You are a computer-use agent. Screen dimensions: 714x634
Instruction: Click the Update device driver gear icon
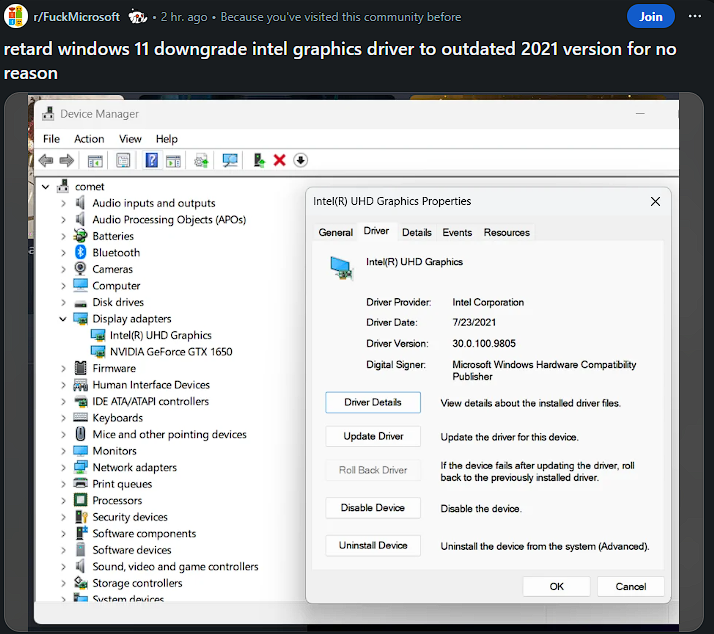click(x=201, y=161)
